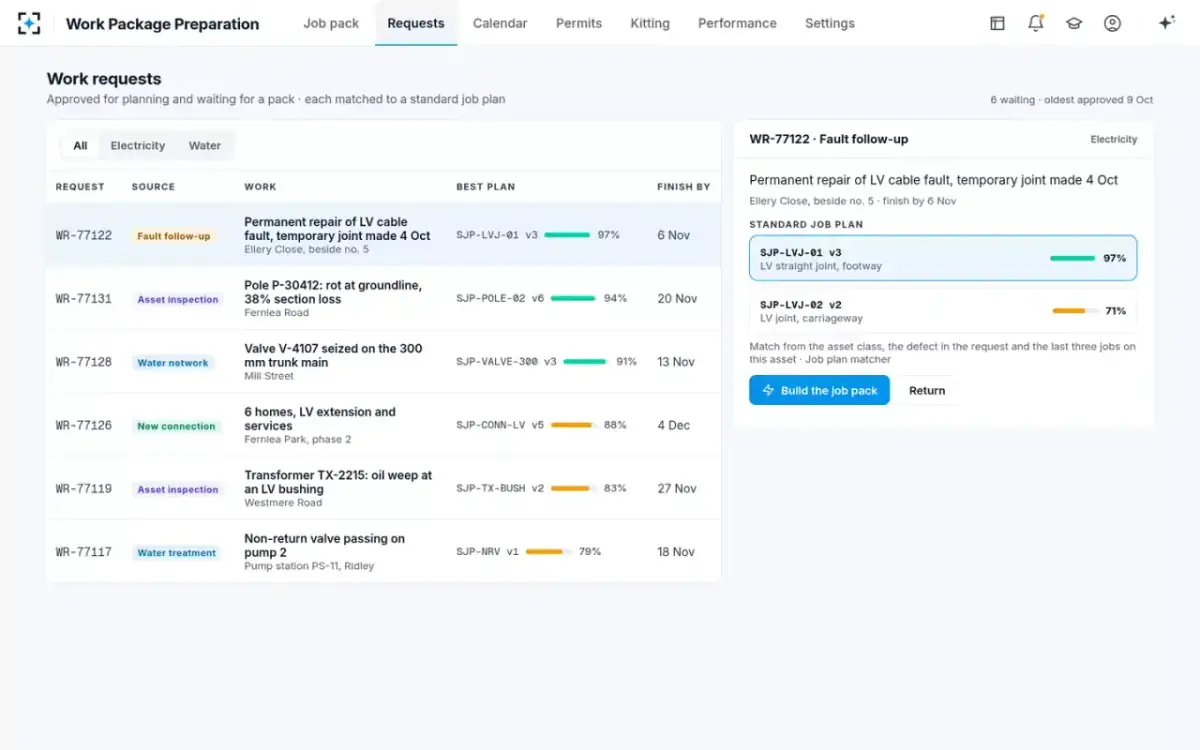This screenshot has height=750, width=1200.
Task: Click the Work Package Preparation title
Action: 162,24
